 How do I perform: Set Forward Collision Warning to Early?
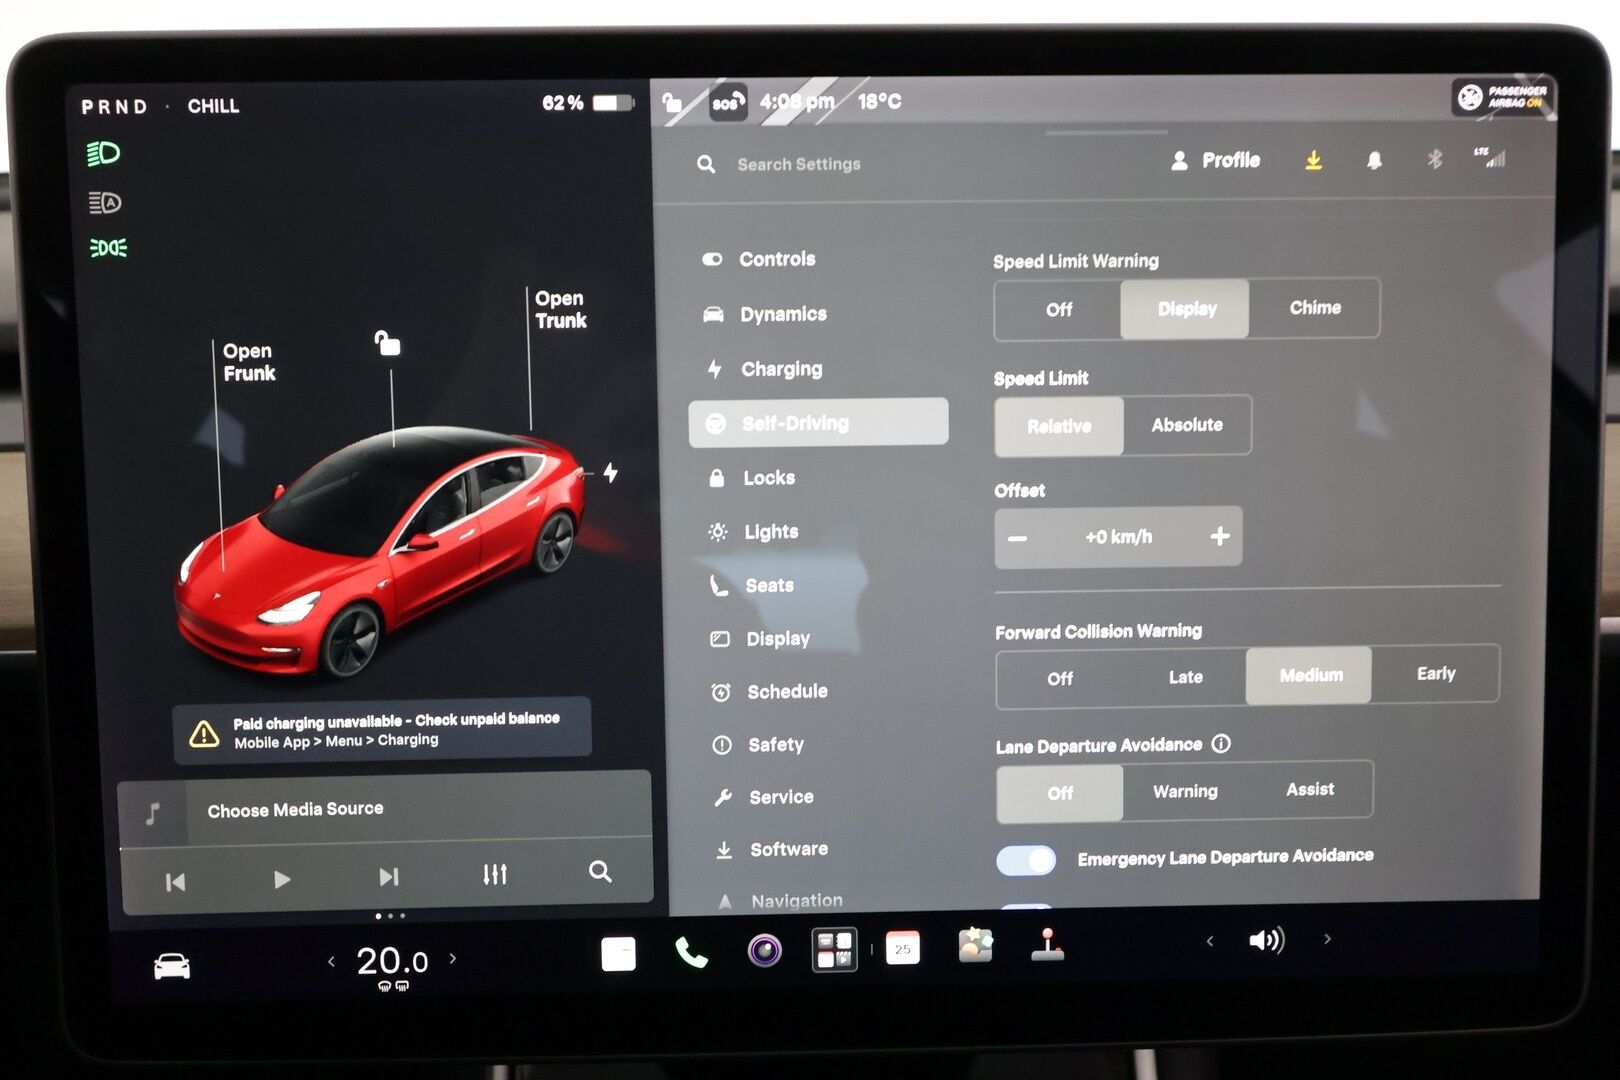click(x=1435, y=674)
